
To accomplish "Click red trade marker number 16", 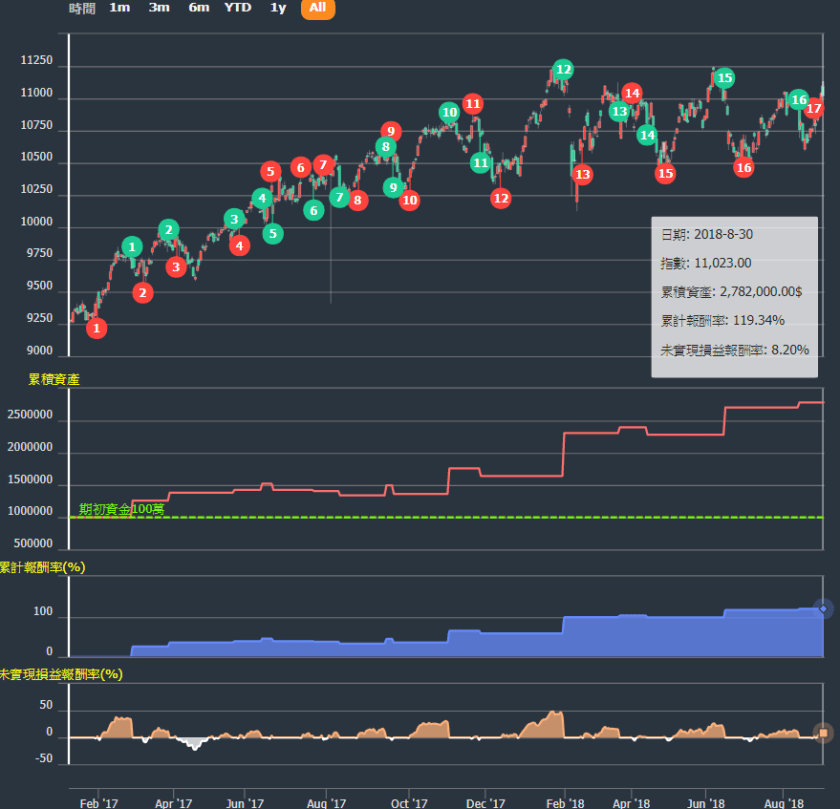I will click(x=743, y=168).
